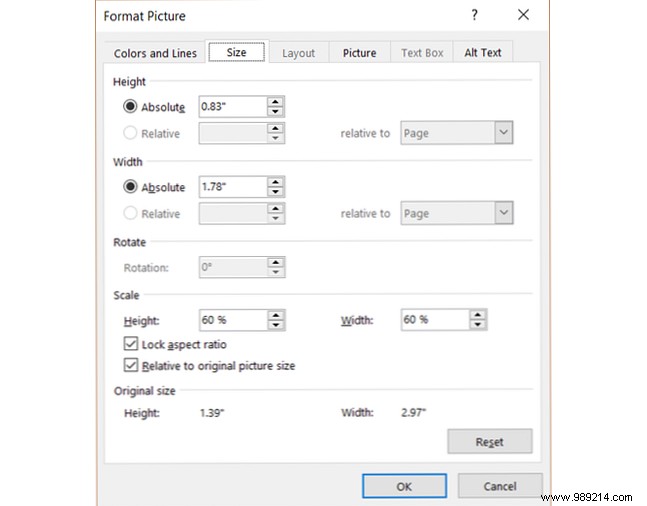The height and width of the screenshot is (506, 647).
Task: Click Width Absolute field showing 1.78"
Action: (233, 187)
